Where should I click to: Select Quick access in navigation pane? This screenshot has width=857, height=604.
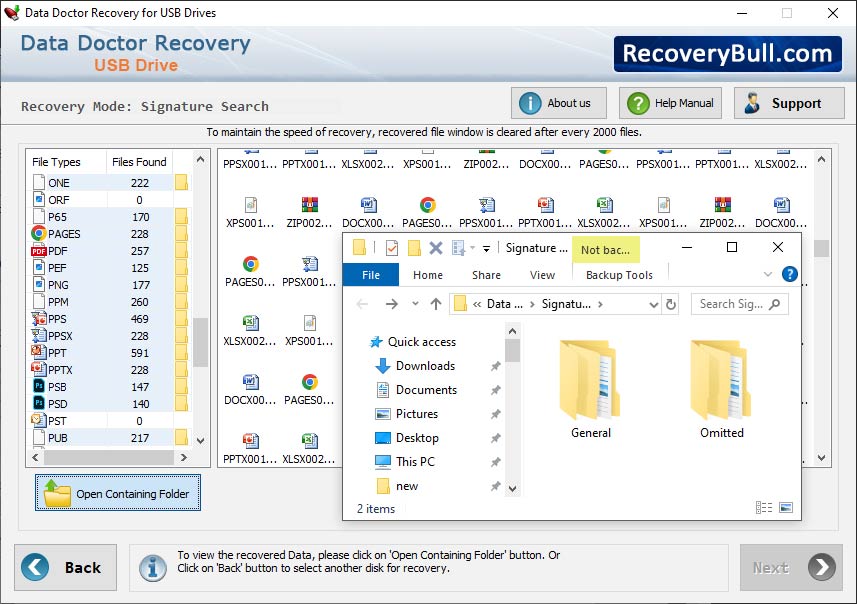(413, 342)
